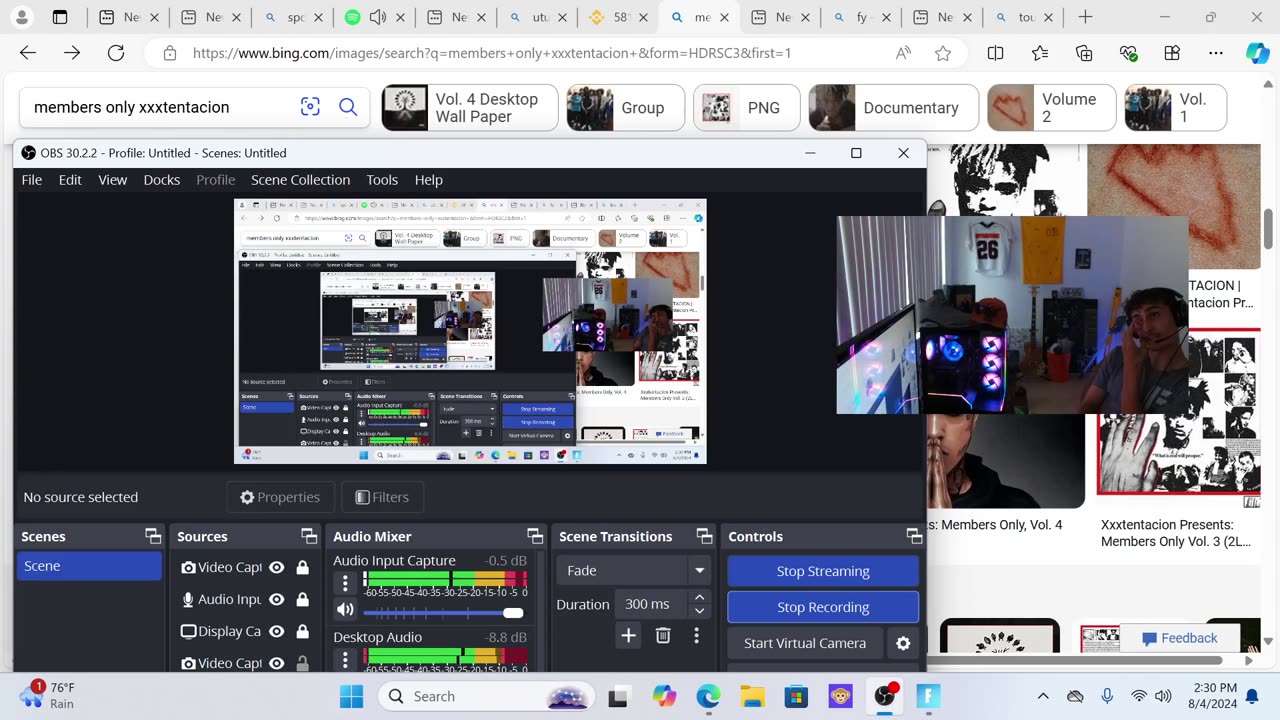1280x720 pixels.
Task: Delete the selected scene transition
Action: [x=662, y=635]
